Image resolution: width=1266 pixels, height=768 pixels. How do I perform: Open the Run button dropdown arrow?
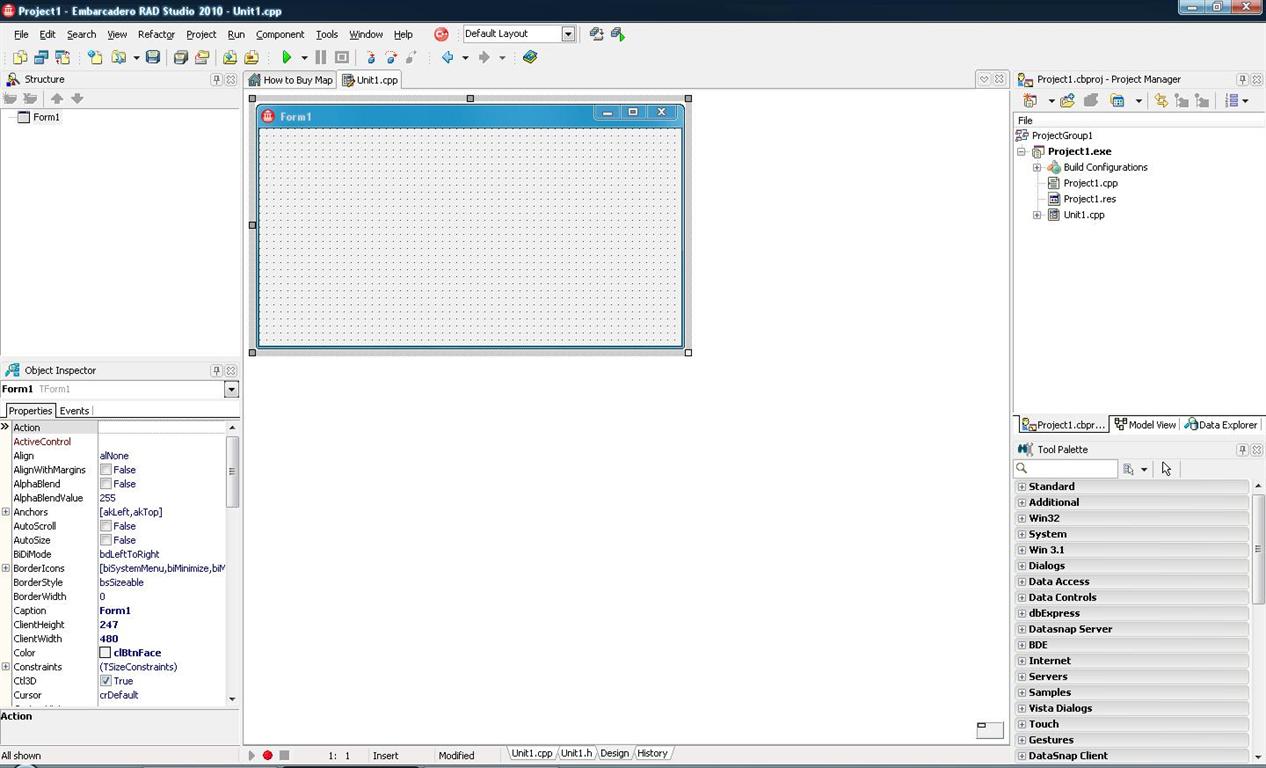(x=304, y=58)
